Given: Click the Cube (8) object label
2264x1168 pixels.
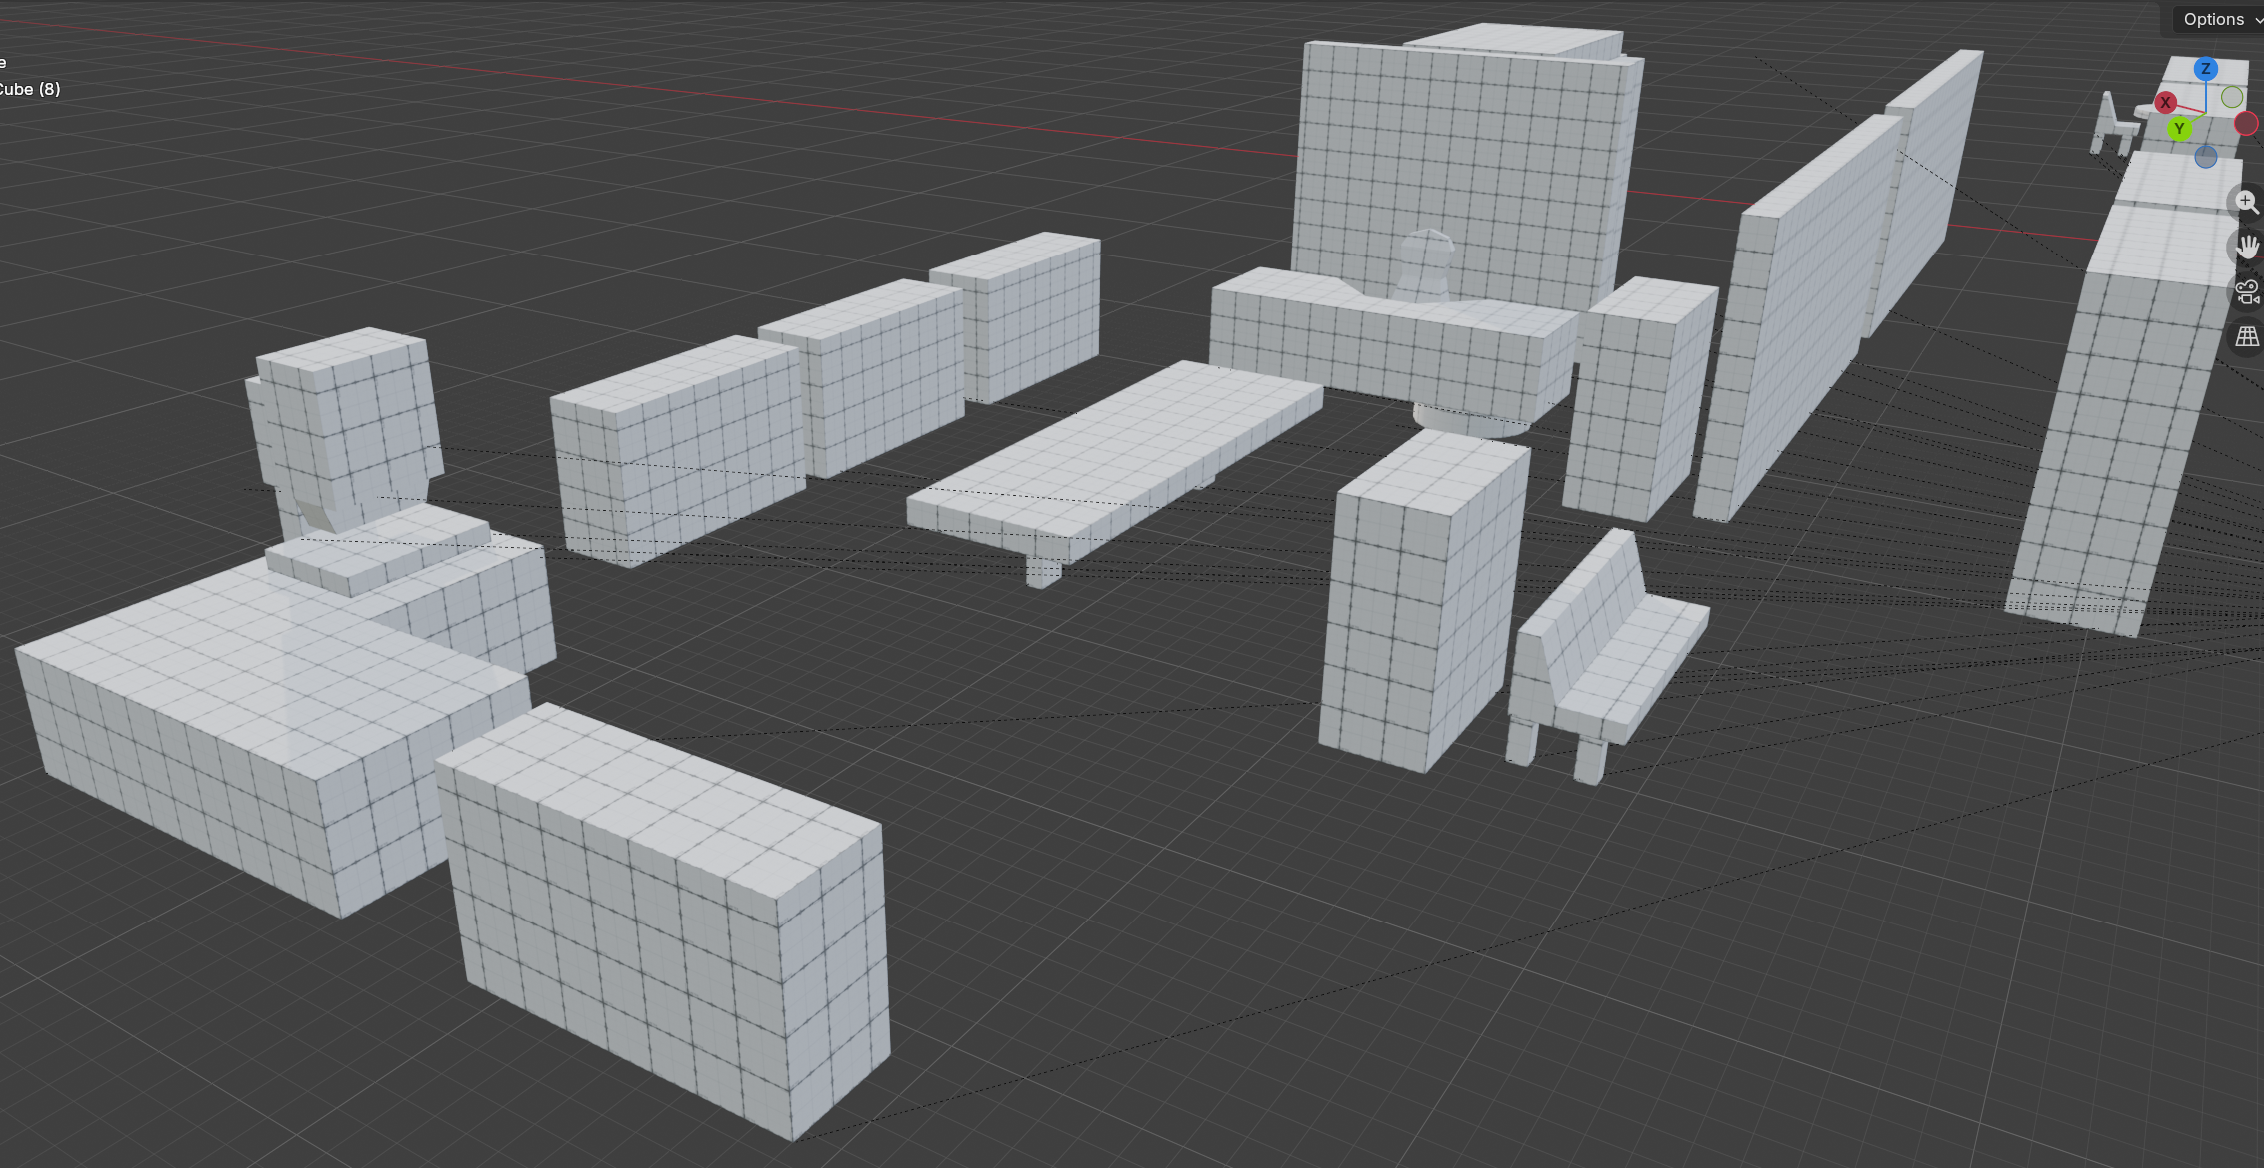Looking at the screenshot, I should tap(30, 89).
